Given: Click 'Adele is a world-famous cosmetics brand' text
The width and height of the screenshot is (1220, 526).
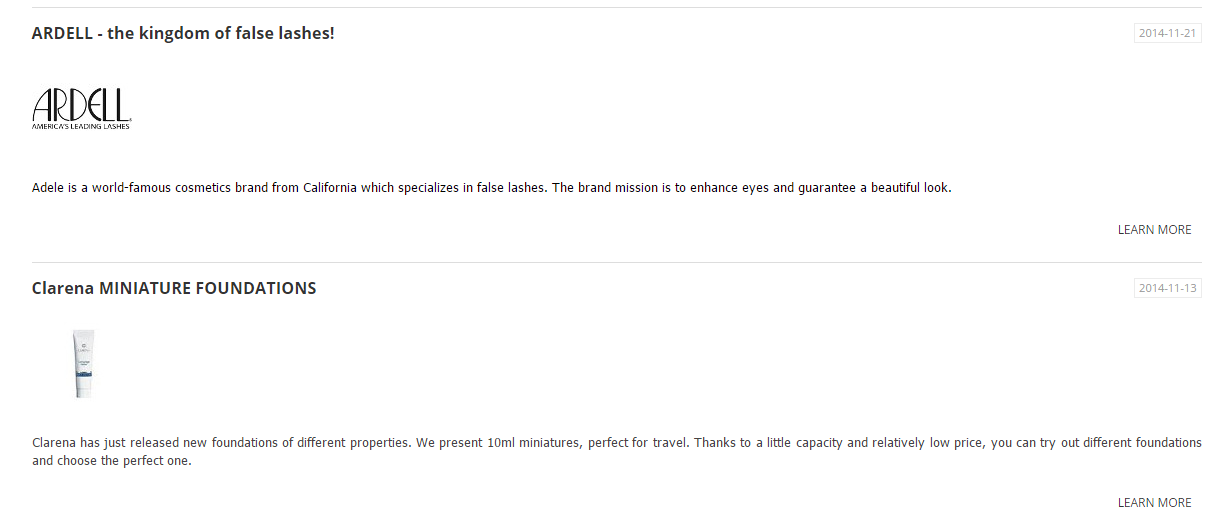Looking at the screenshot, I should coord(150,187).
